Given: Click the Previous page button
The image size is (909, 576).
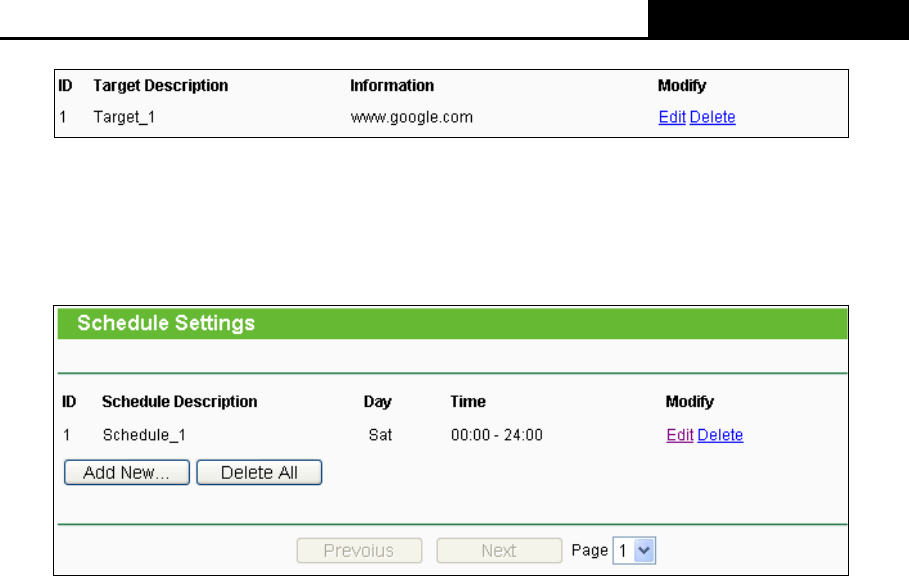Looking at the screenshot, I should 359,551.
